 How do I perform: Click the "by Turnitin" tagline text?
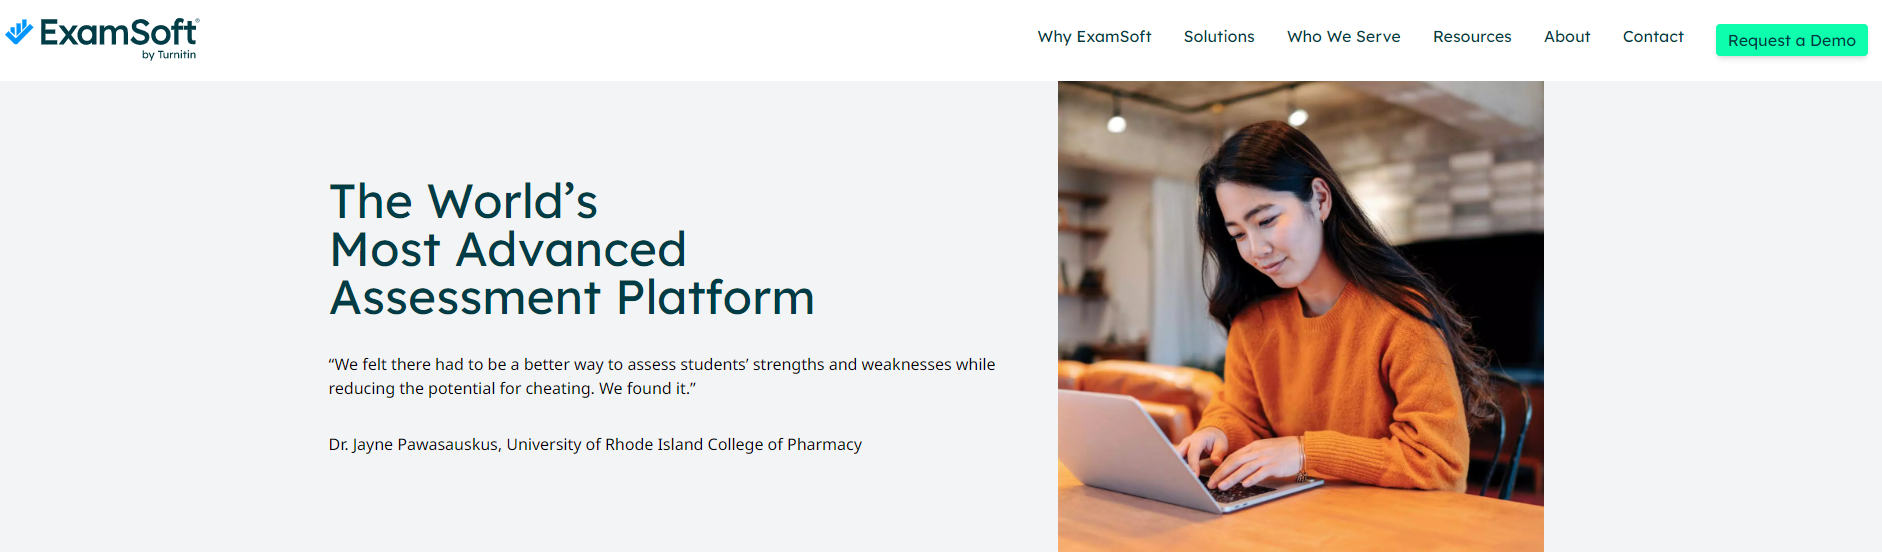point(169,55)
